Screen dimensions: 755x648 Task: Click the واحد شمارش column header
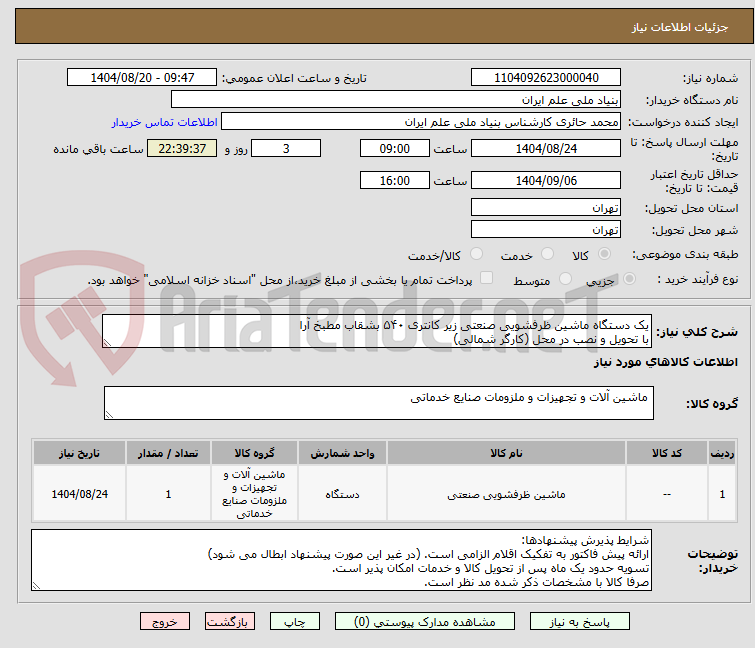coord(342,453)
